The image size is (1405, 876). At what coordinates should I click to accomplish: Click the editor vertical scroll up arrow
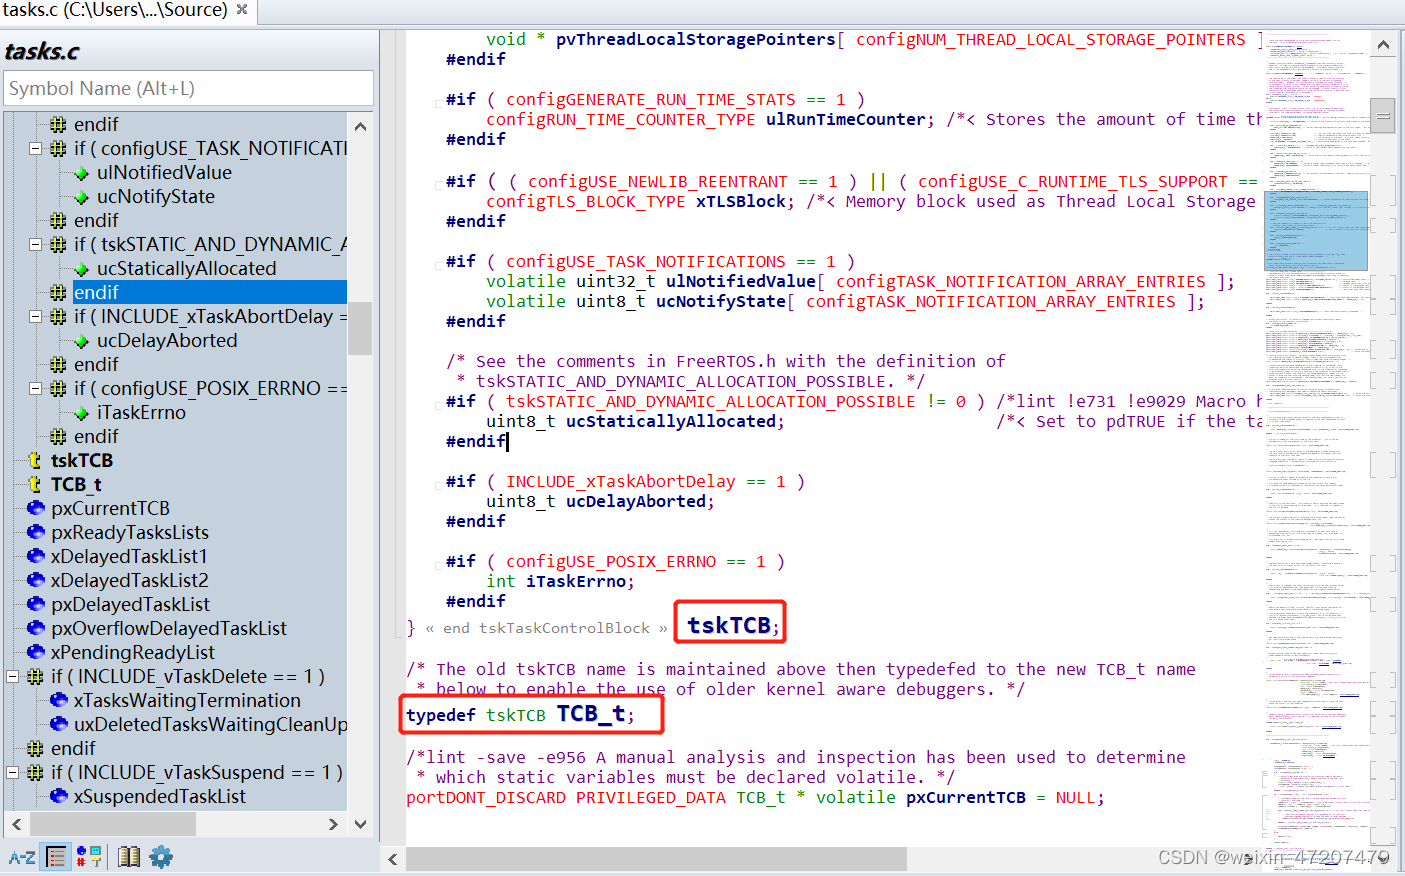[1383, 45]
